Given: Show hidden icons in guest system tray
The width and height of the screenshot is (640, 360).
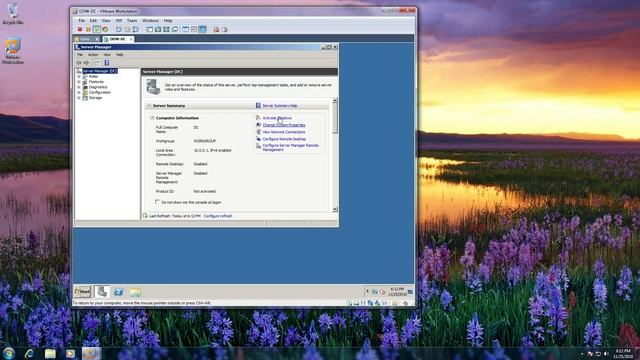Looking at the screenshot, I should click(x=367, y=291).
